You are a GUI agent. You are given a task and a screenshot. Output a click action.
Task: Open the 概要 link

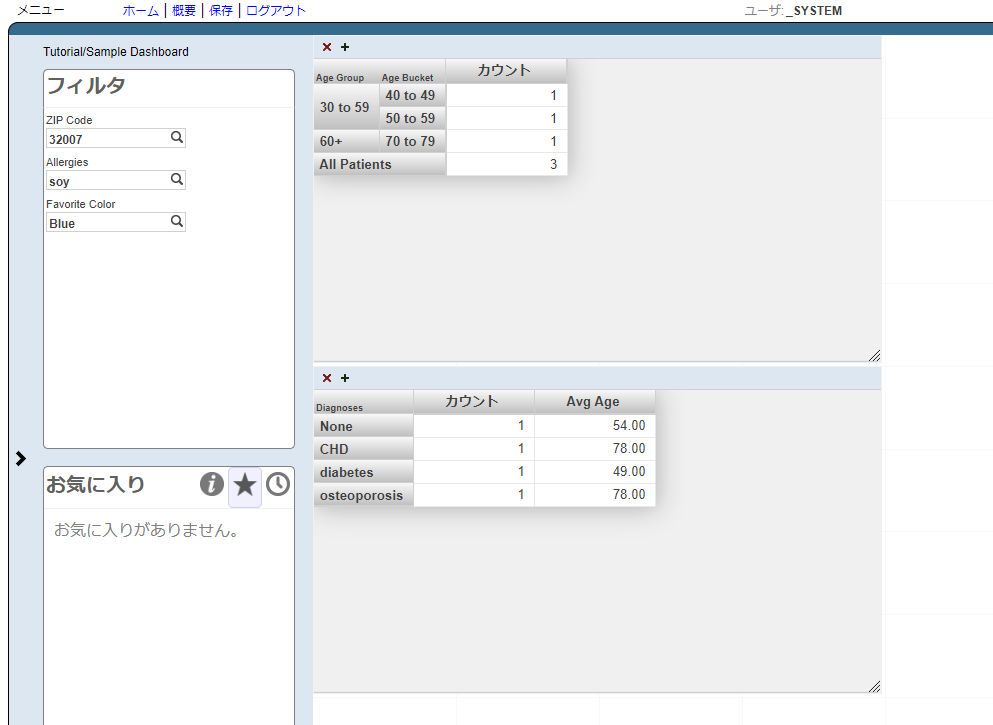tap(184, 11)
